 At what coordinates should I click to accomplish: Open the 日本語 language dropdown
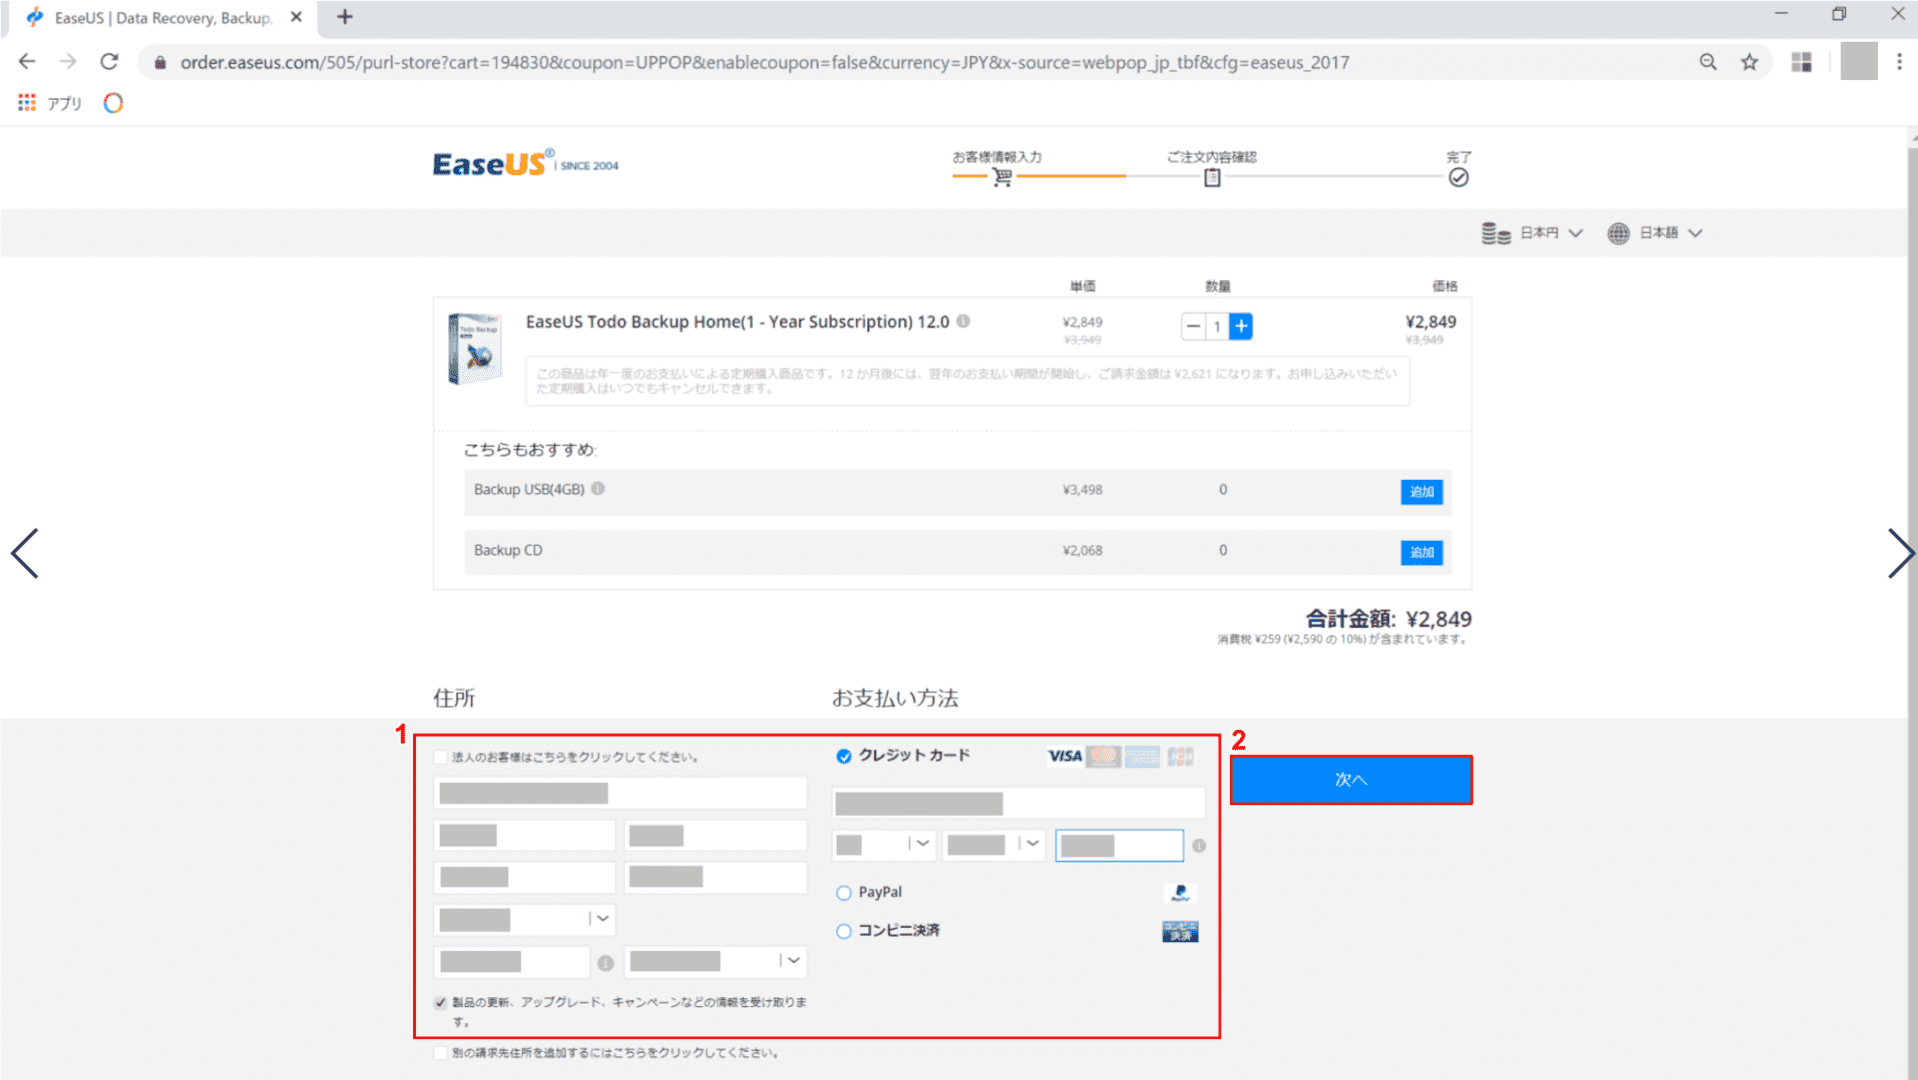1655,233
